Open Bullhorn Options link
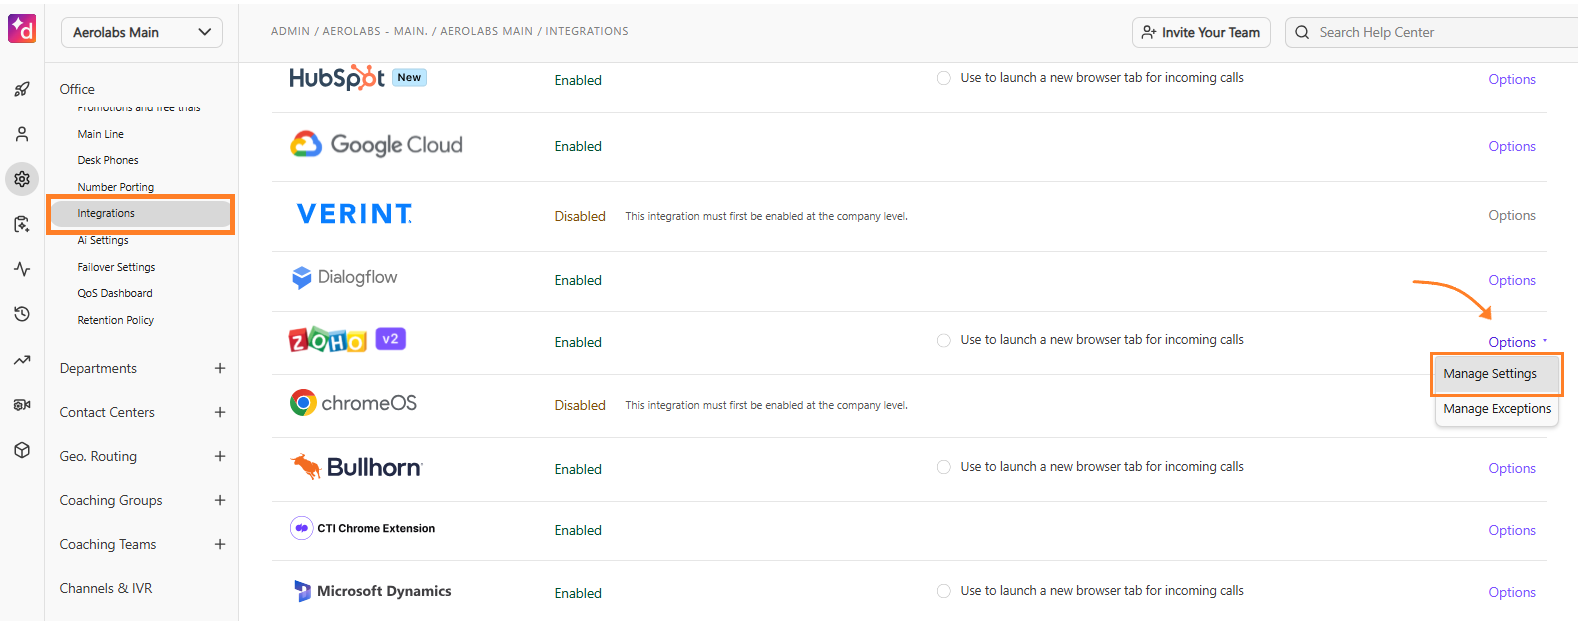1578x622 pixels. (x=1512, y=468)
